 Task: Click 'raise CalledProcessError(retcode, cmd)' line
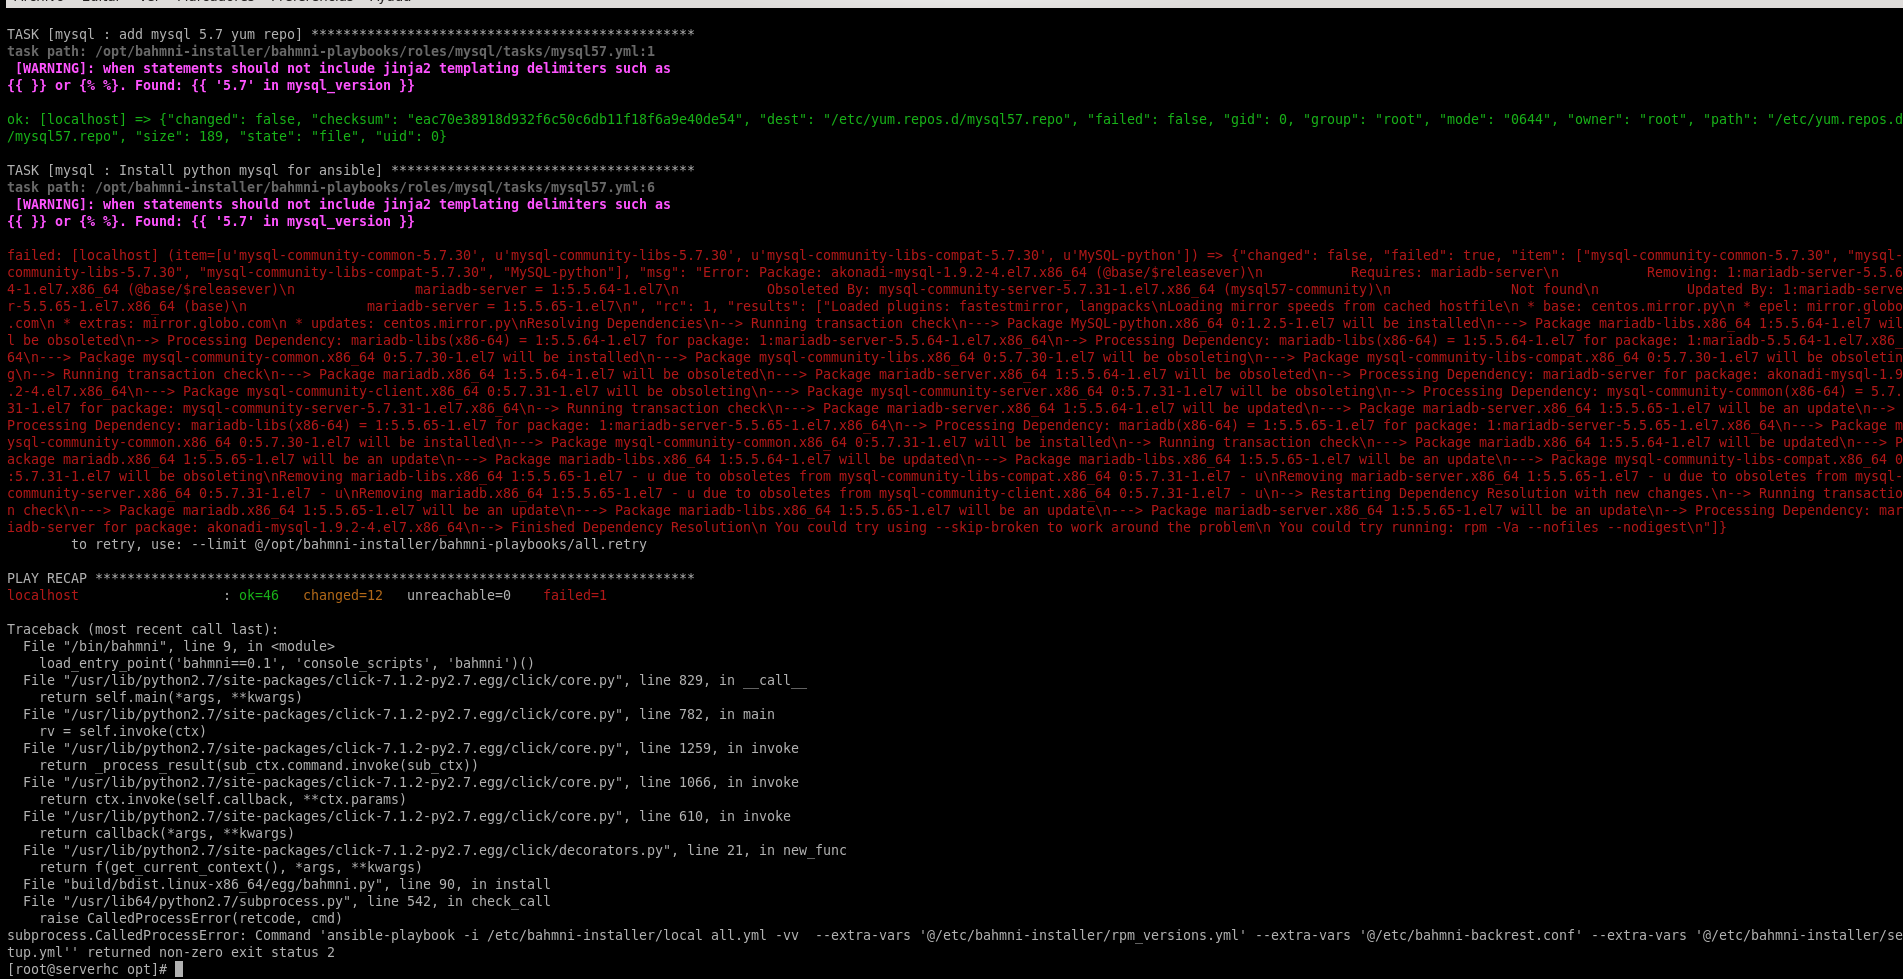[190, 918]
